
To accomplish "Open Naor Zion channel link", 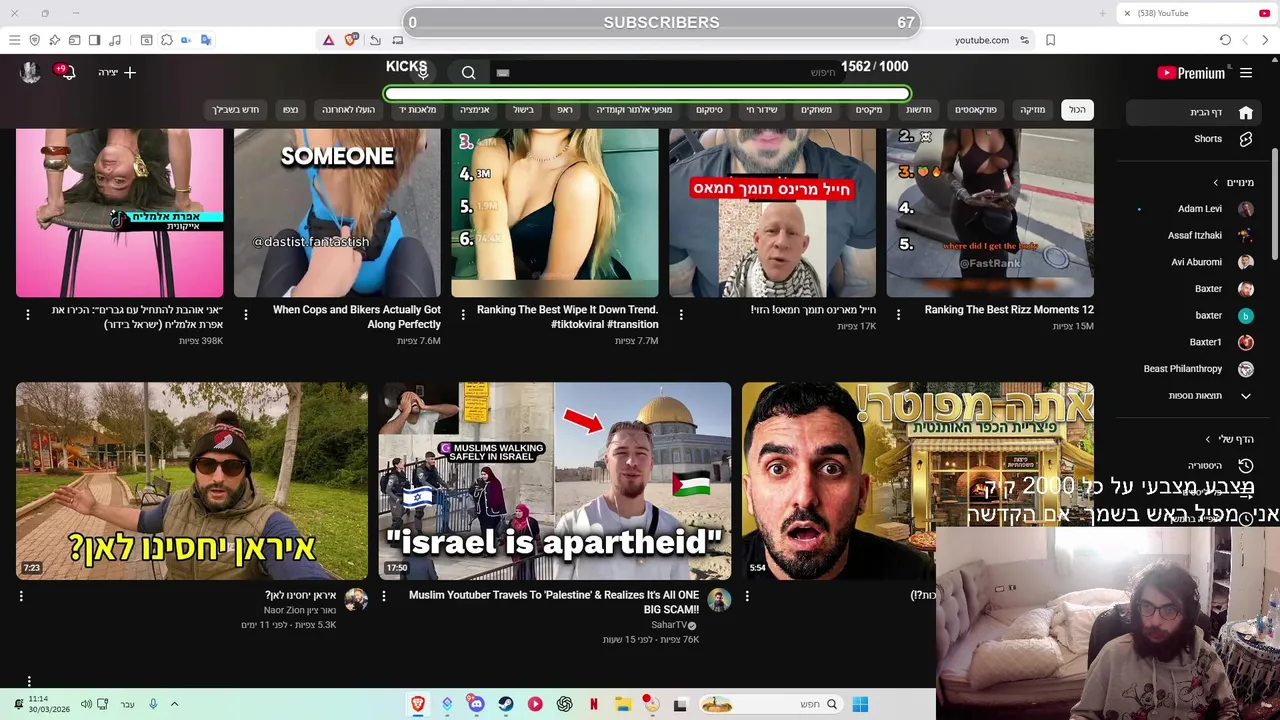I will tap(298, 610).
